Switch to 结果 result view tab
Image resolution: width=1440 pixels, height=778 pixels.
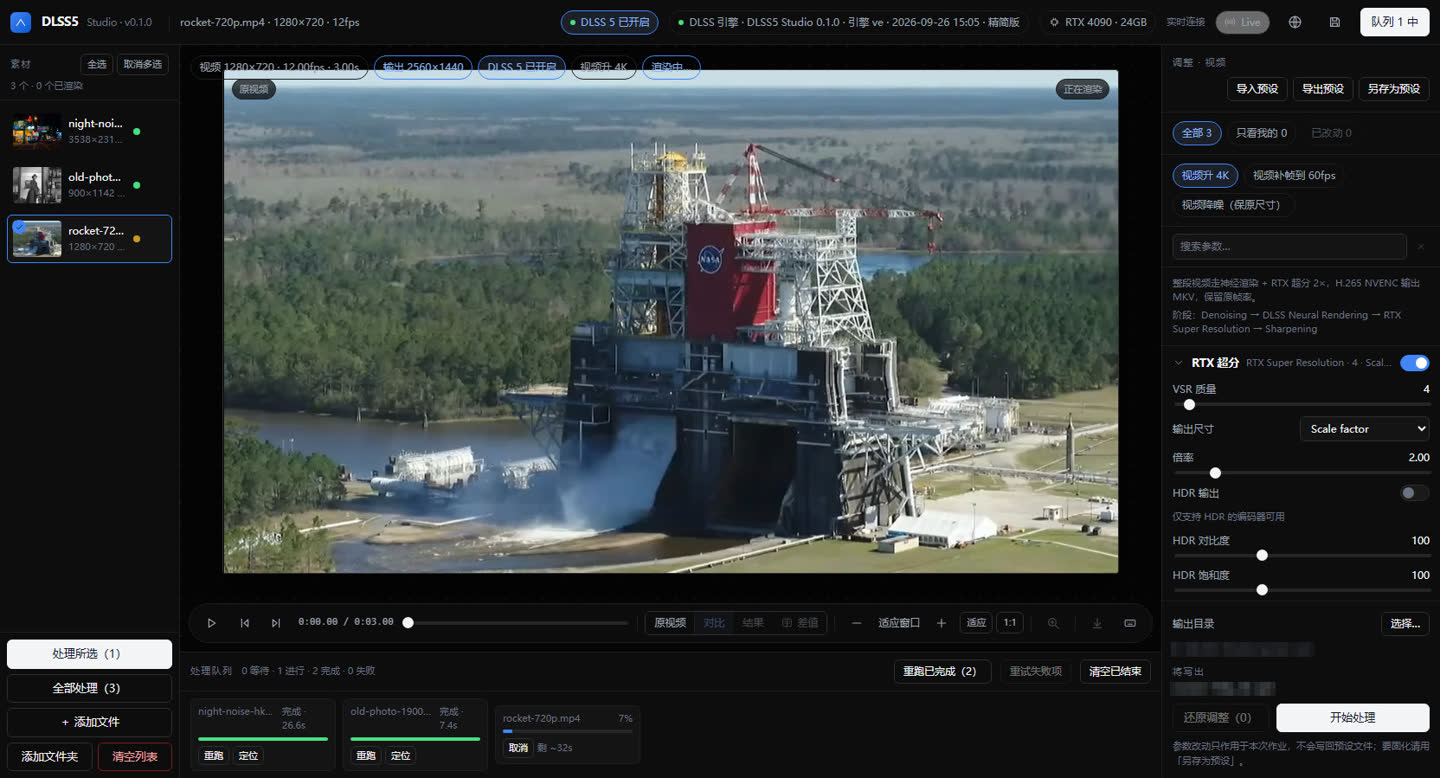click(x=753, y=623)
